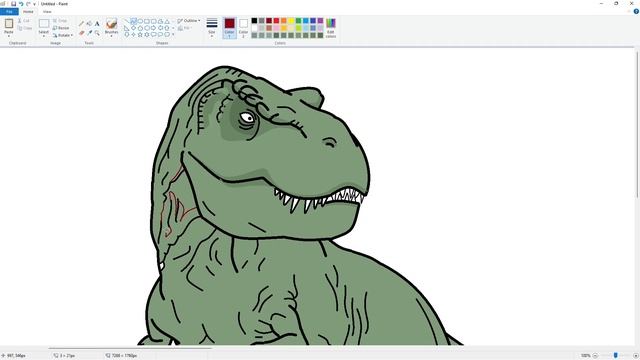640x360 pixels.
Task: Click the Paste clipboard icon
Action: (9, 24)
